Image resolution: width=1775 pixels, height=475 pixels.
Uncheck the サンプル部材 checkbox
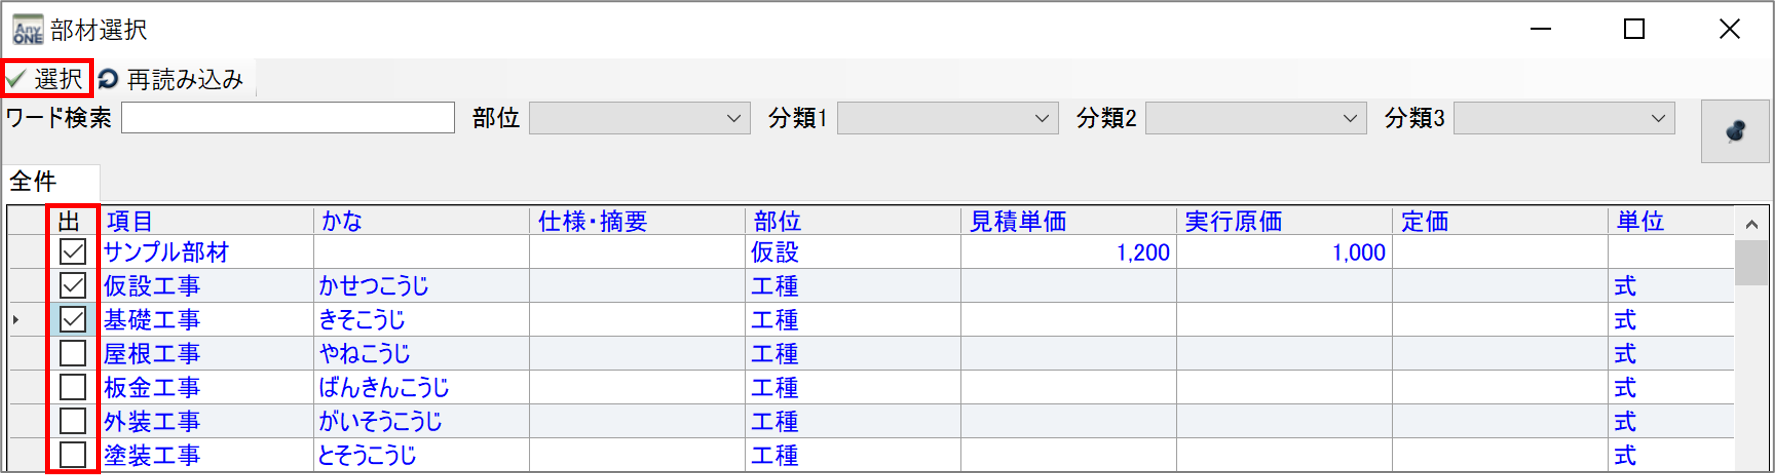coord(73,252)
